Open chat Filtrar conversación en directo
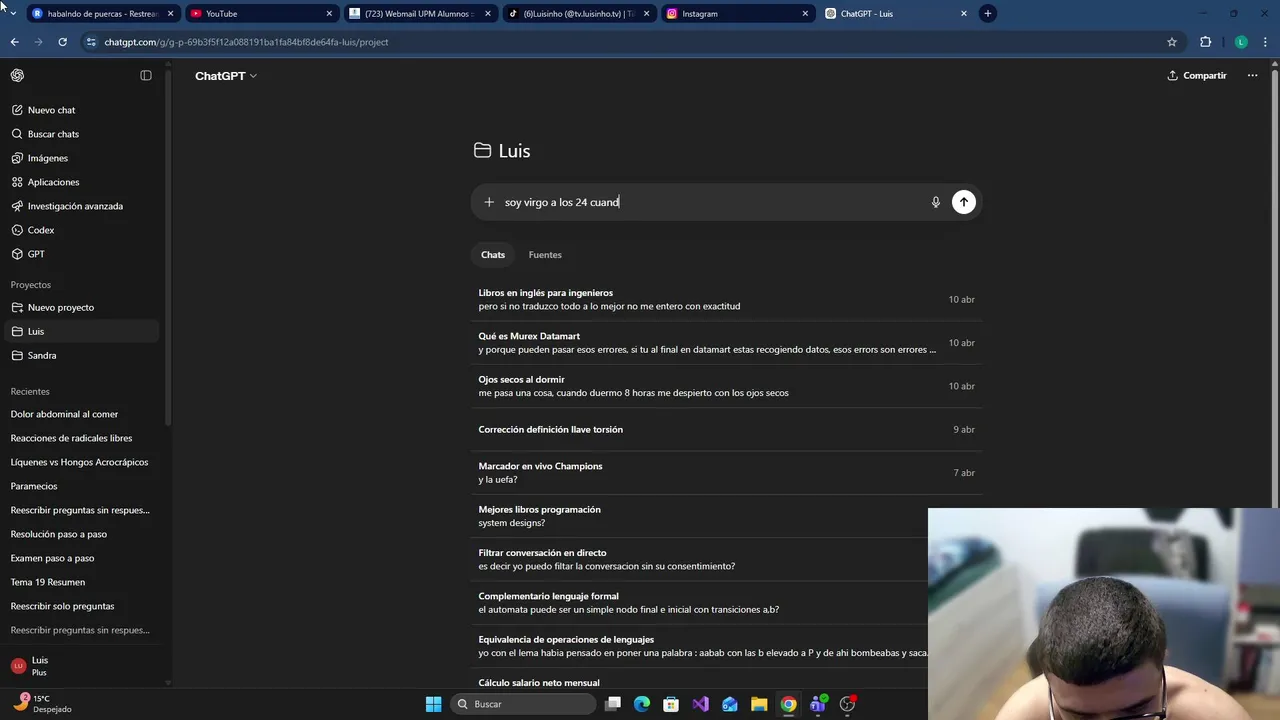1280x720 pixels. tap(699, 559)
